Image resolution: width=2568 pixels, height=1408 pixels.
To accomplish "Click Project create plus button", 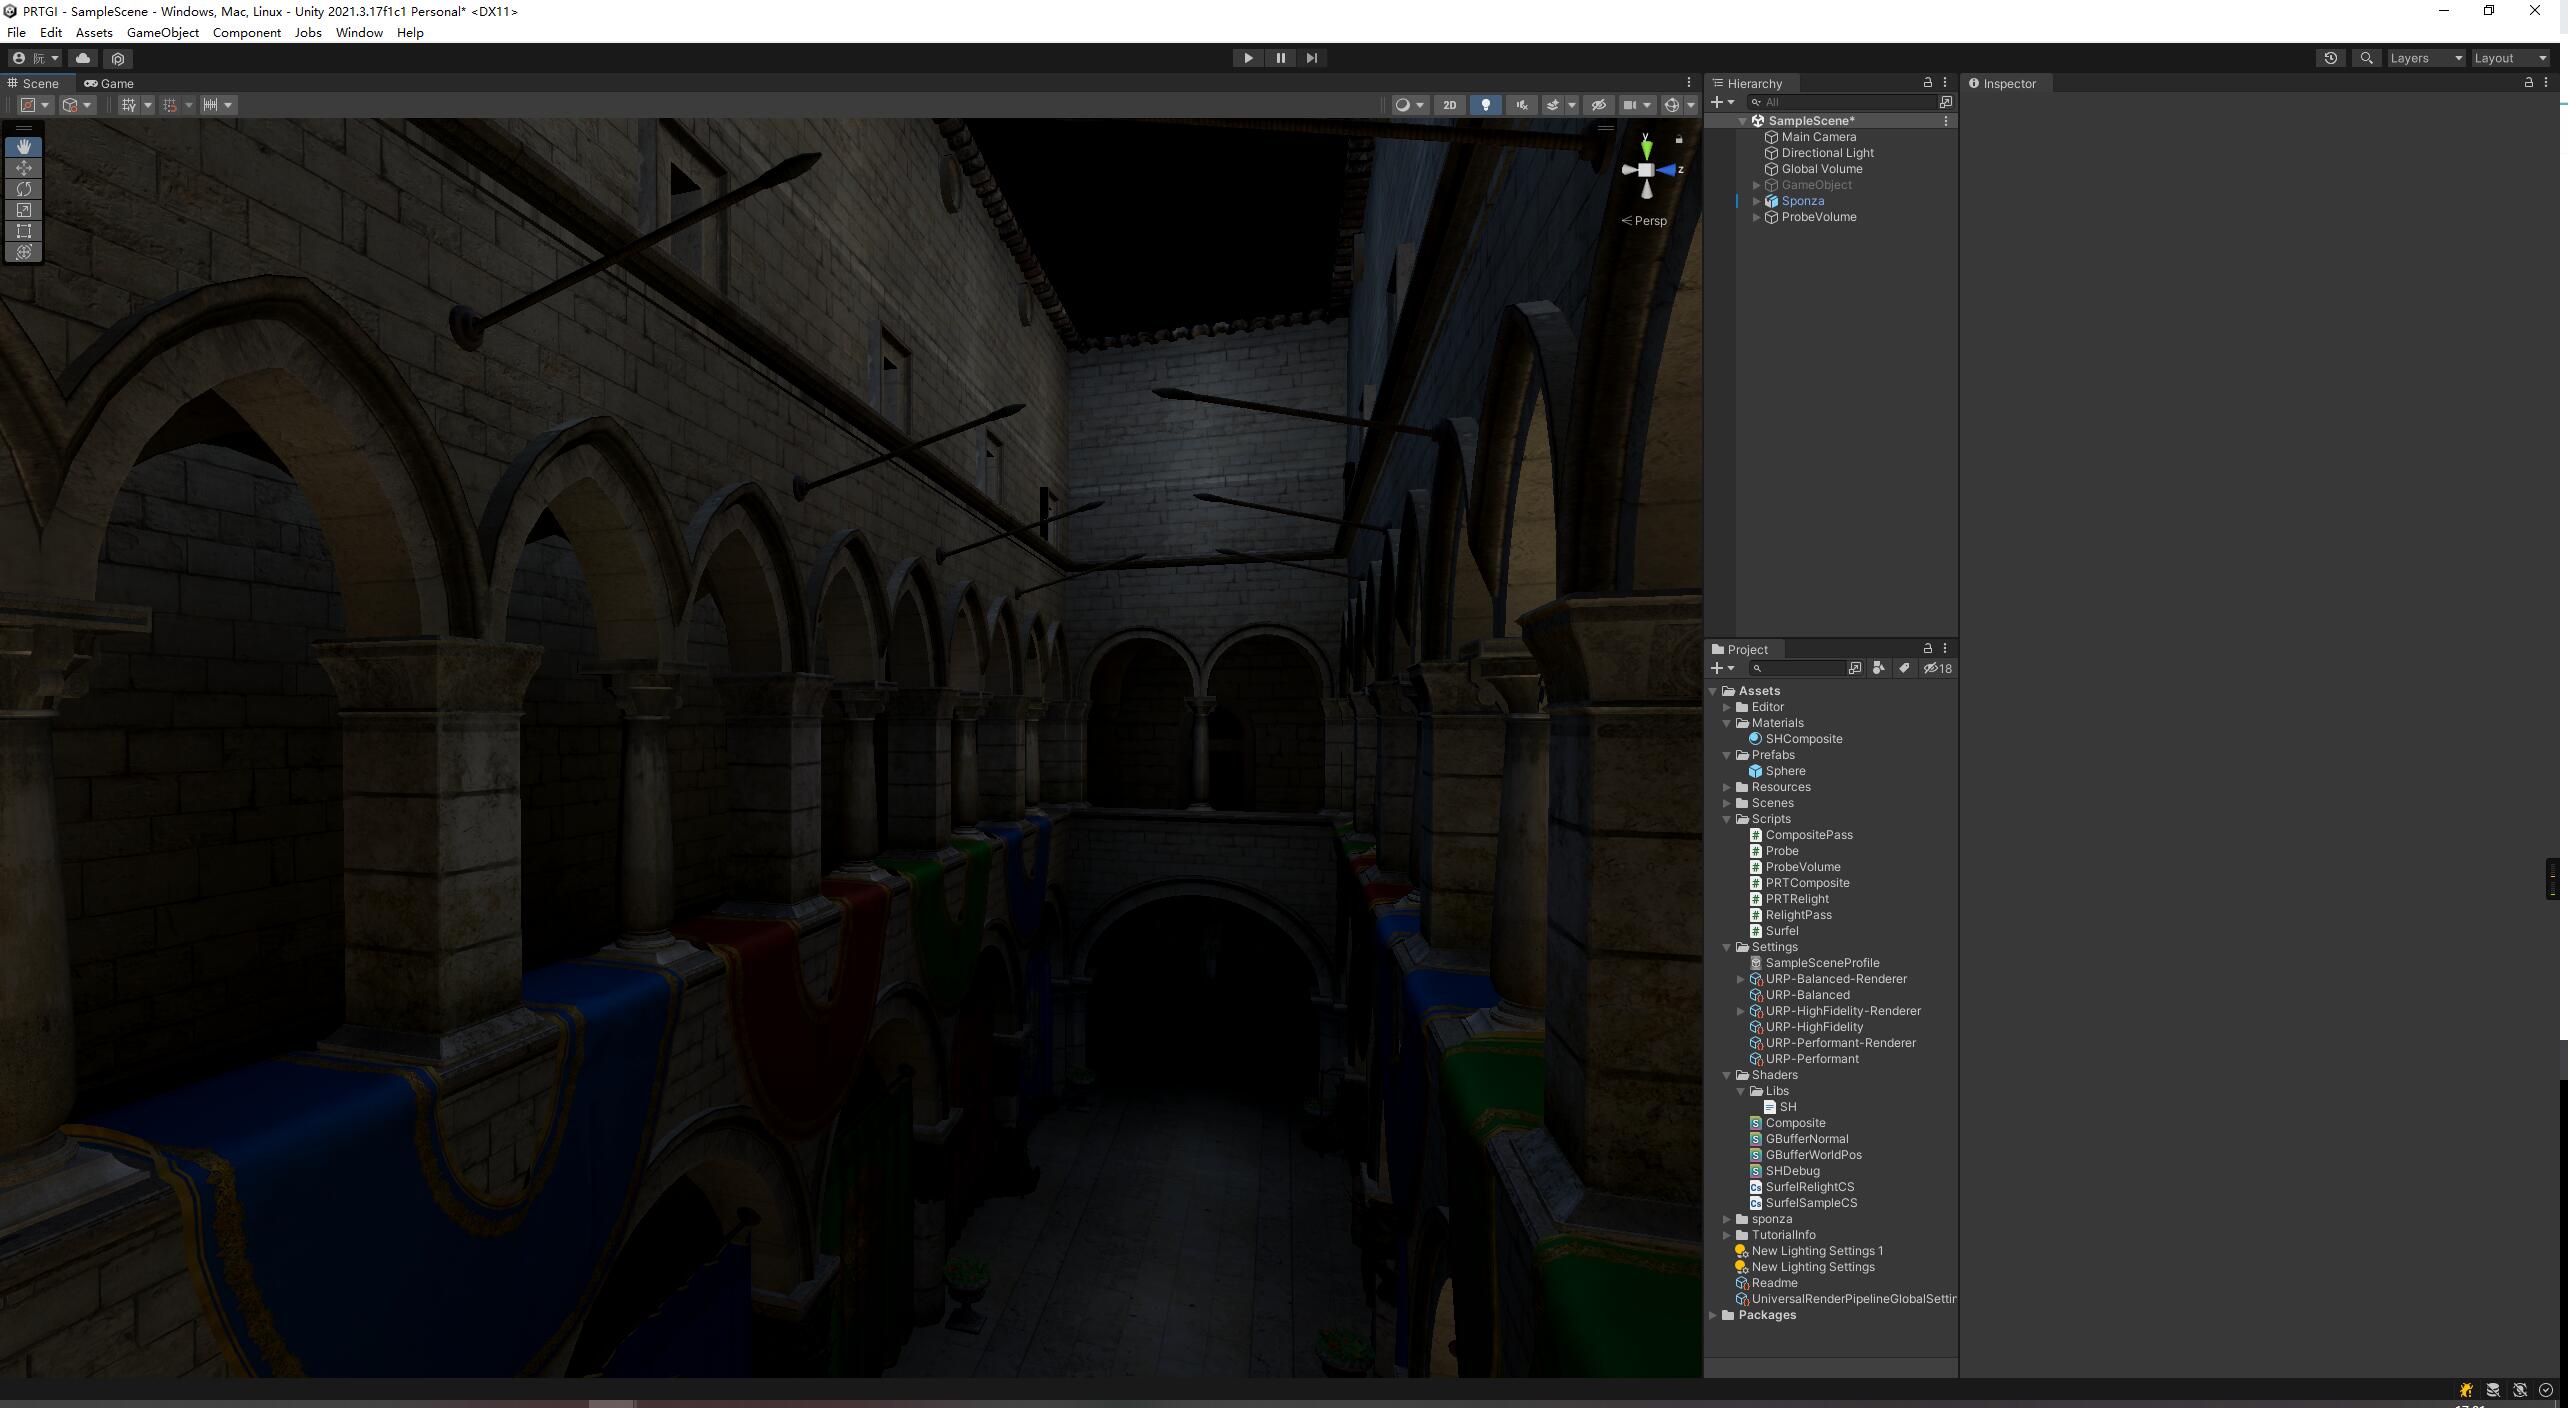I will (1717, 668).
